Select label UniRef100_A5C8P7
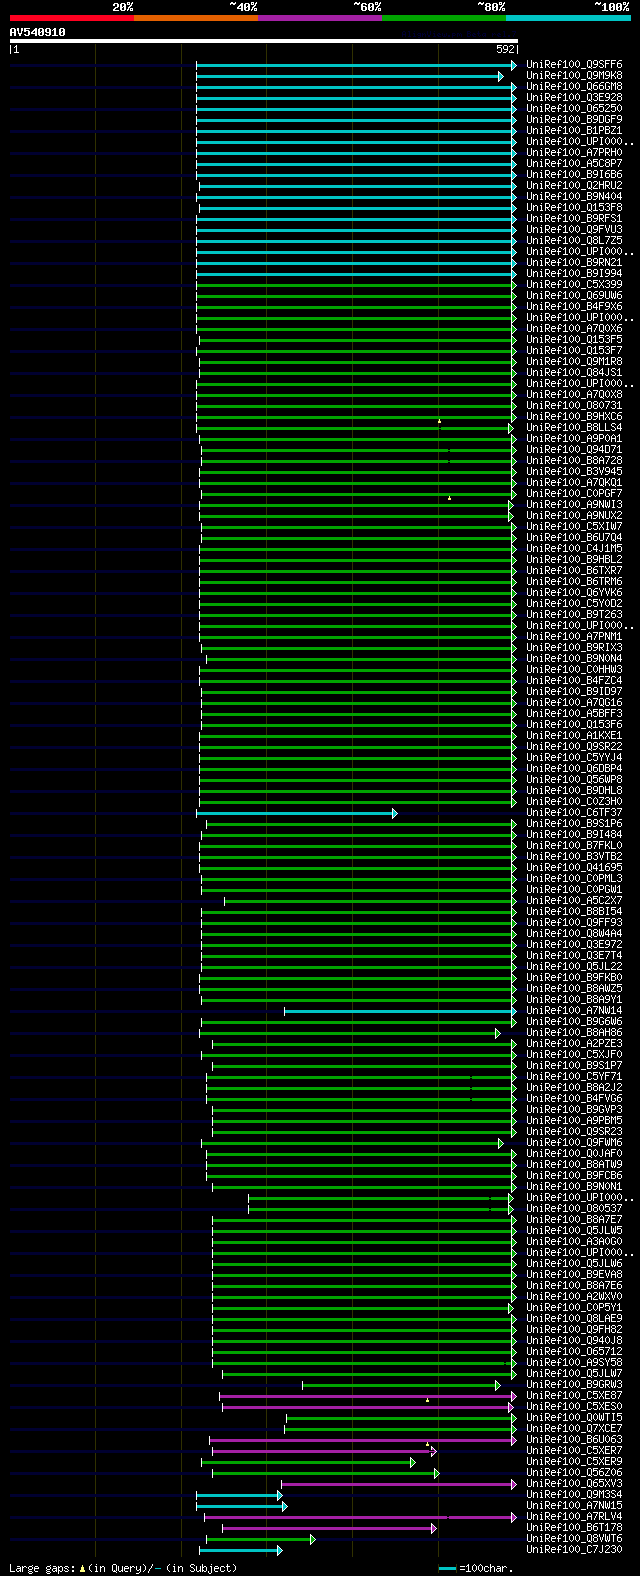The image size is (640, 1576). (573, 164)
